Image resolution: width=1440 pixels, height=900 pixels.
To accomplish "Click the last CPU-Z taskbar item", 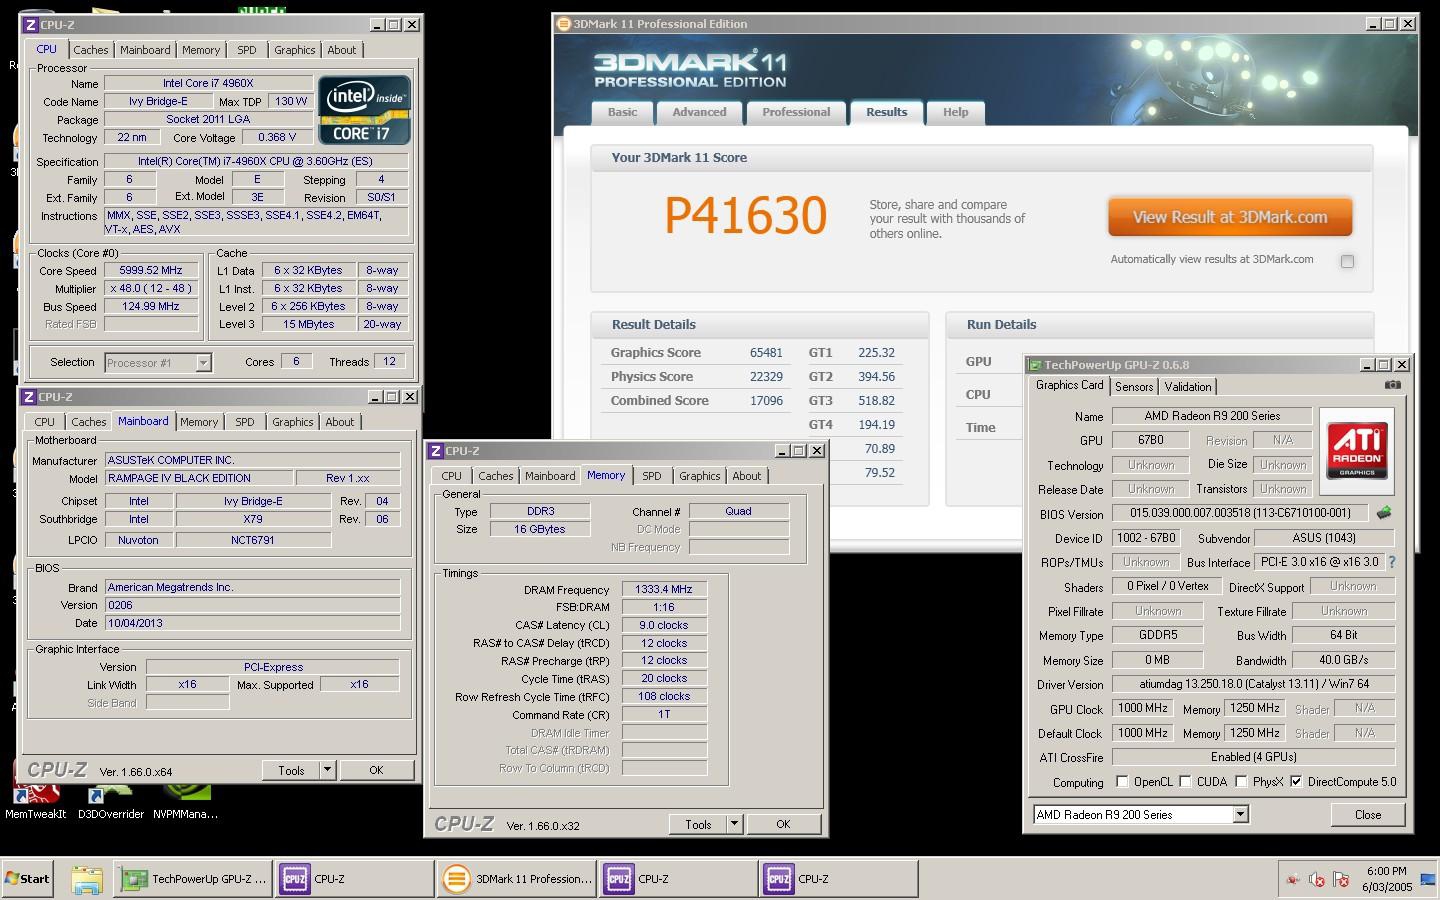I will pos(838,879).
